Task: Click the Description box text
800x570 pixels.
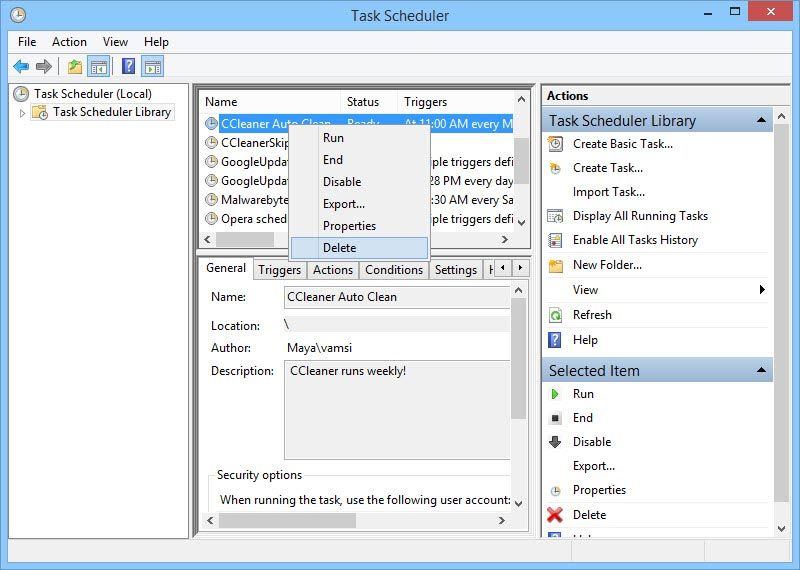Action: click(x=348, y=371)
